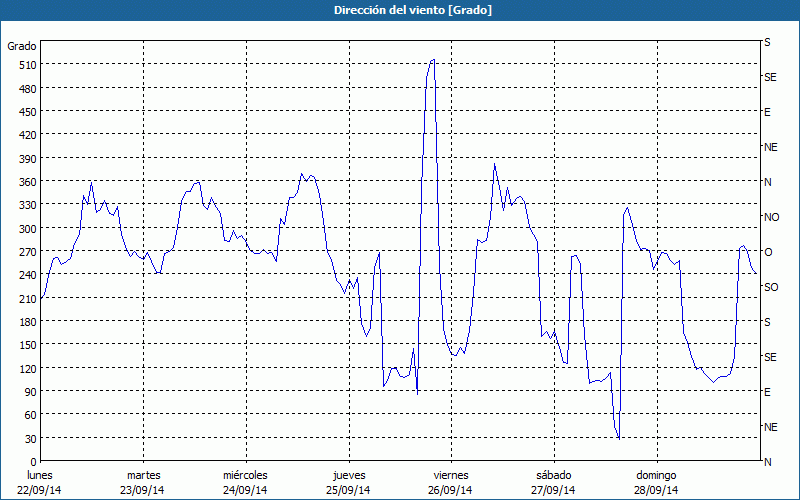Click the highest peak of the blue line
Image resolution: width=800 pixels, height=500 pixels.
pos(432,60)
